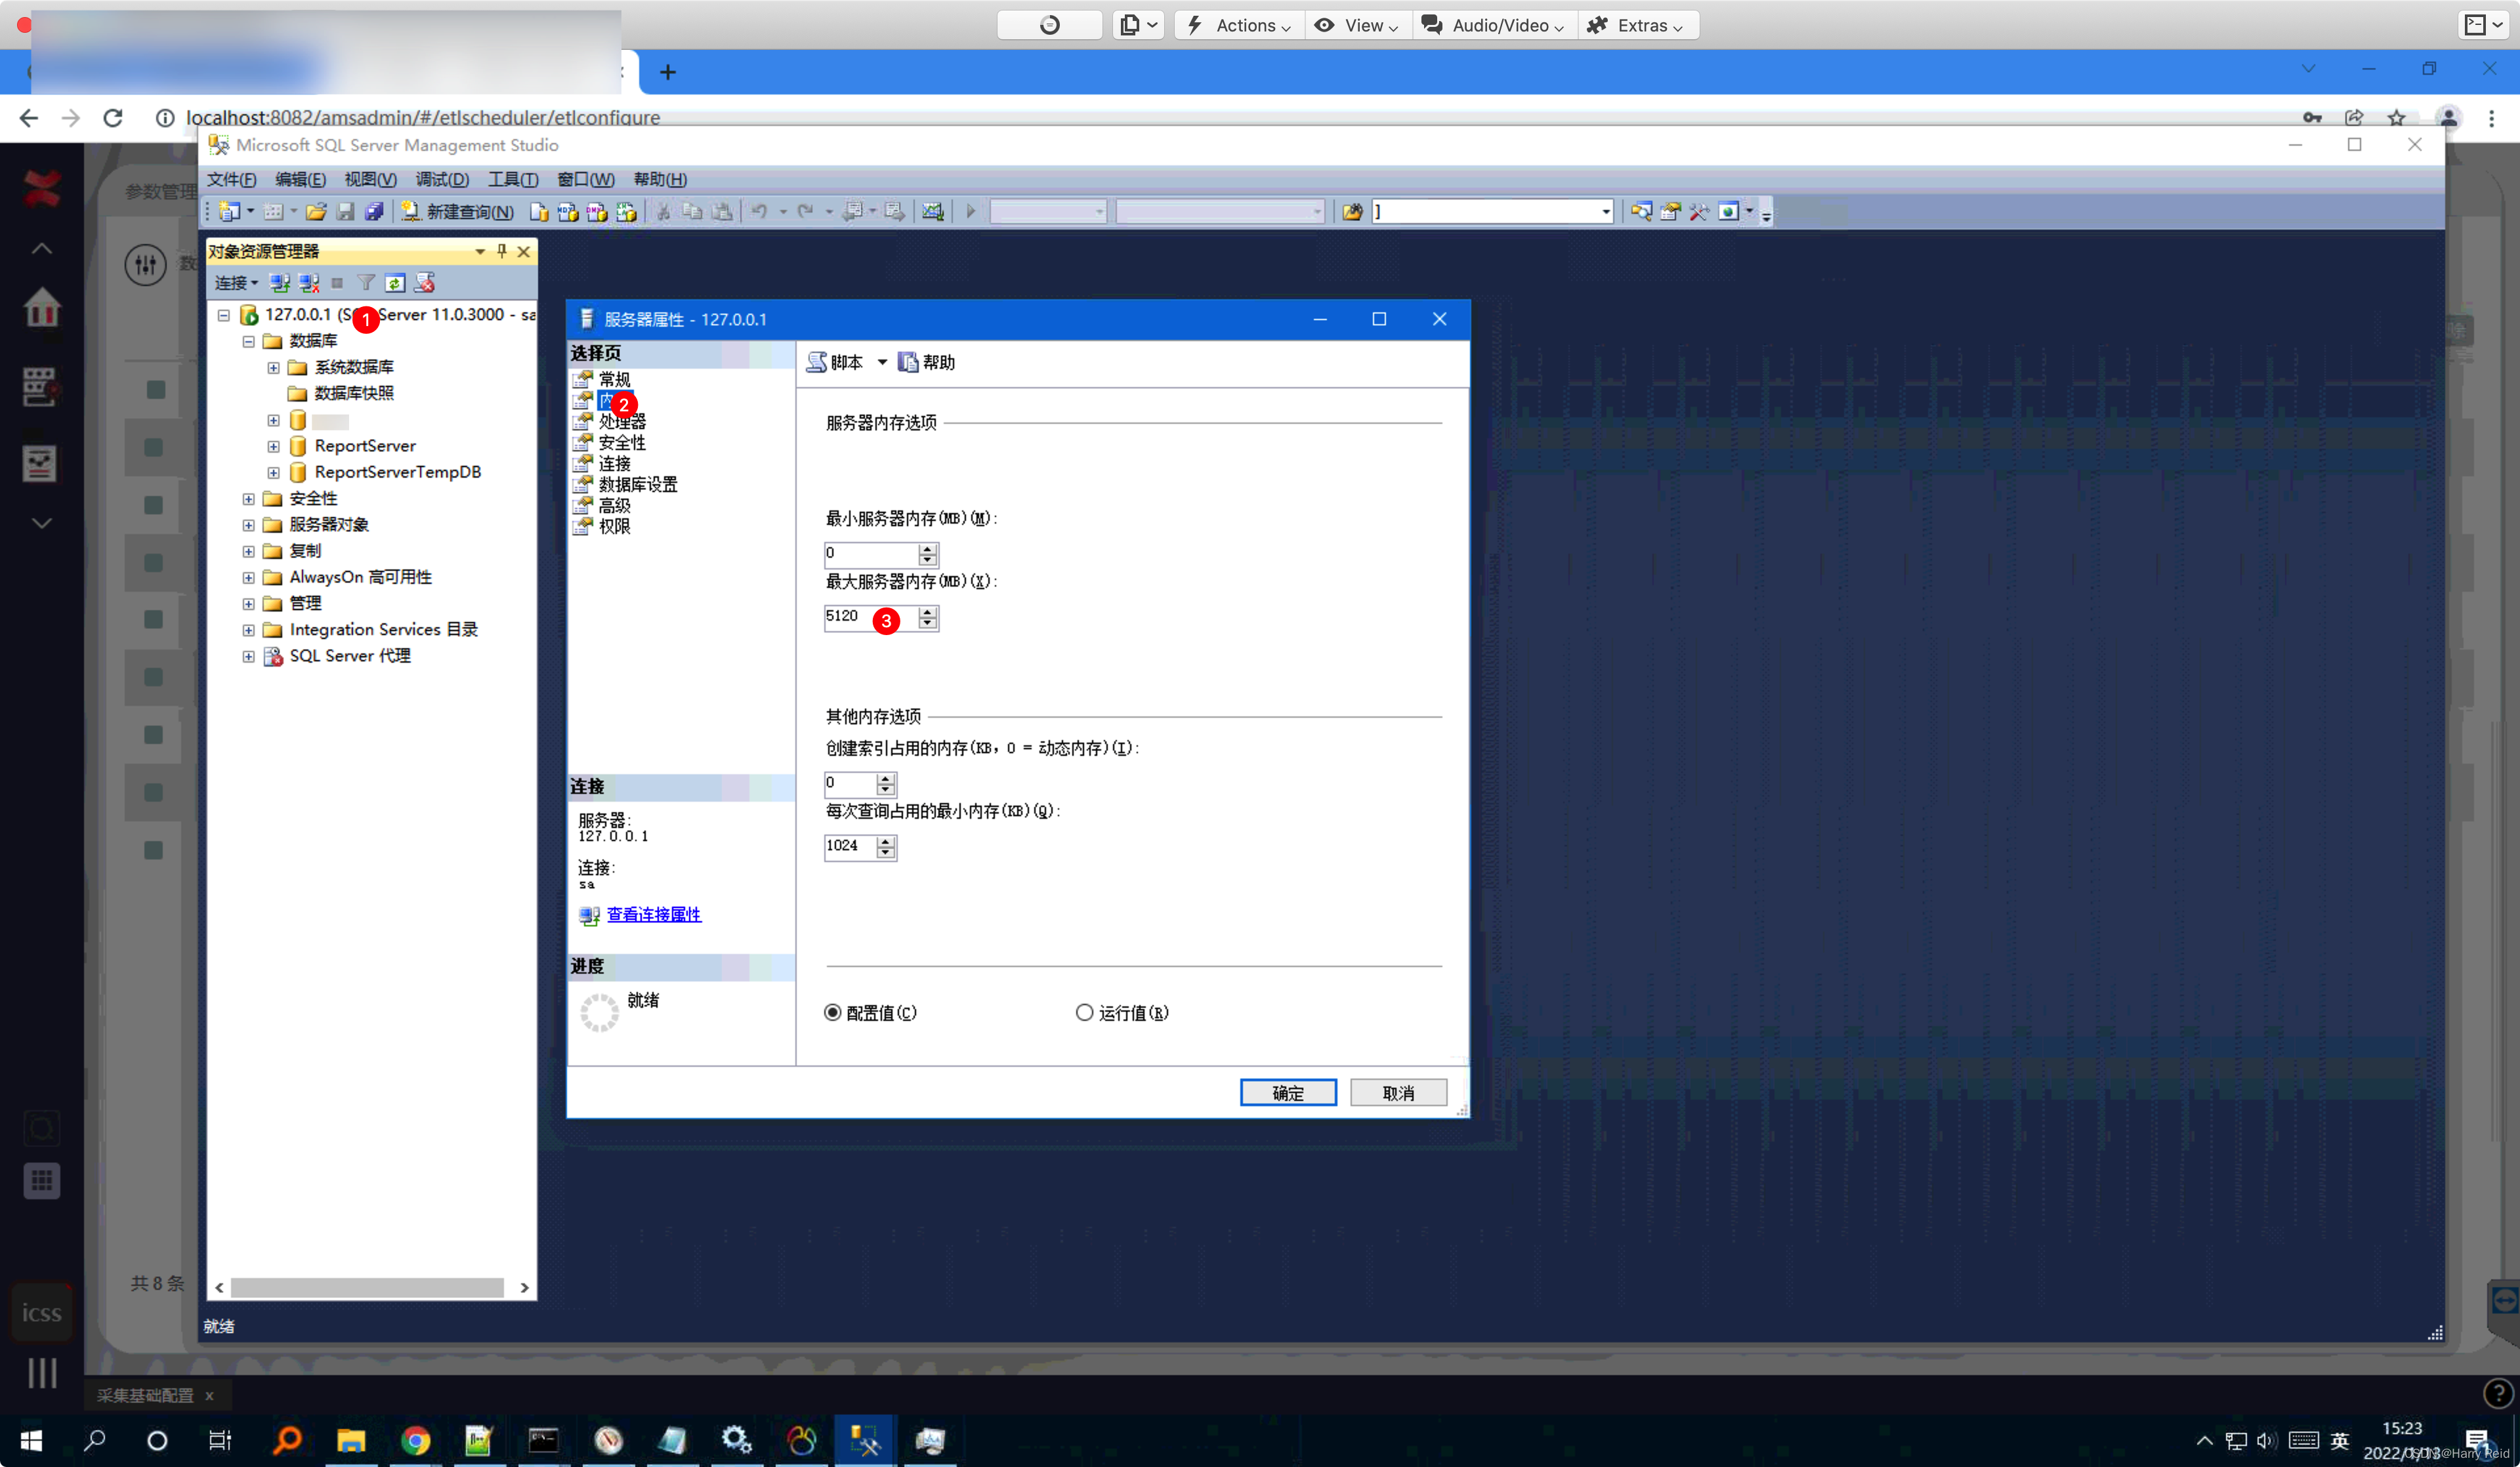Open Chrome from the Windows taskbar

[415, 1440]
